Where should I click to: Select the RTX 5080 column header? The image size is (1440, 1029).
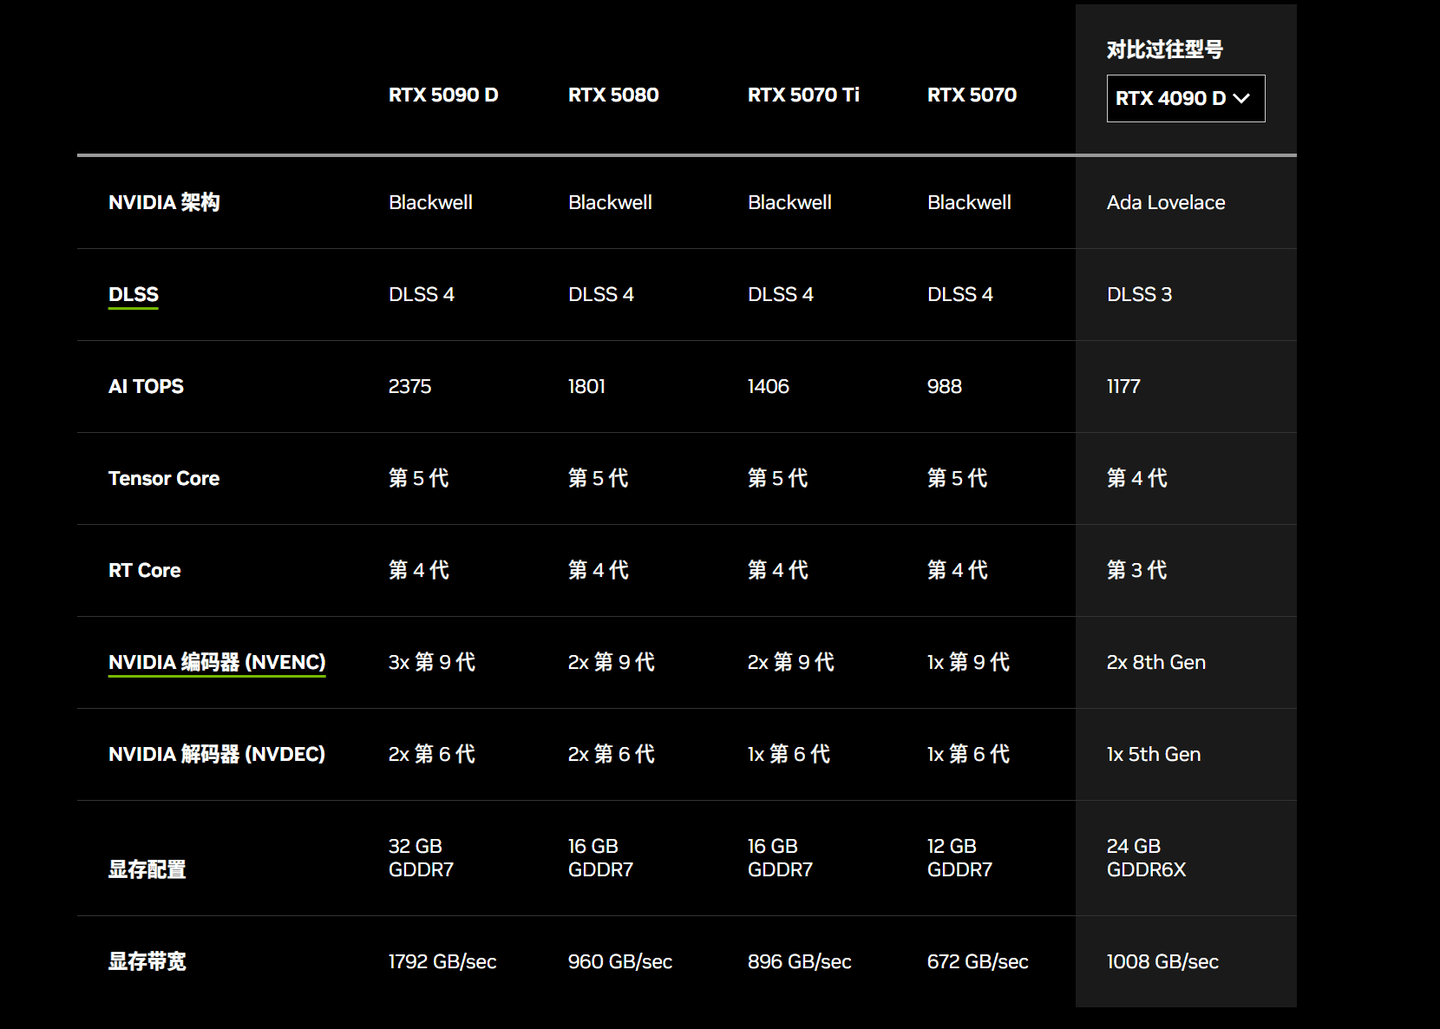point(613,95)
